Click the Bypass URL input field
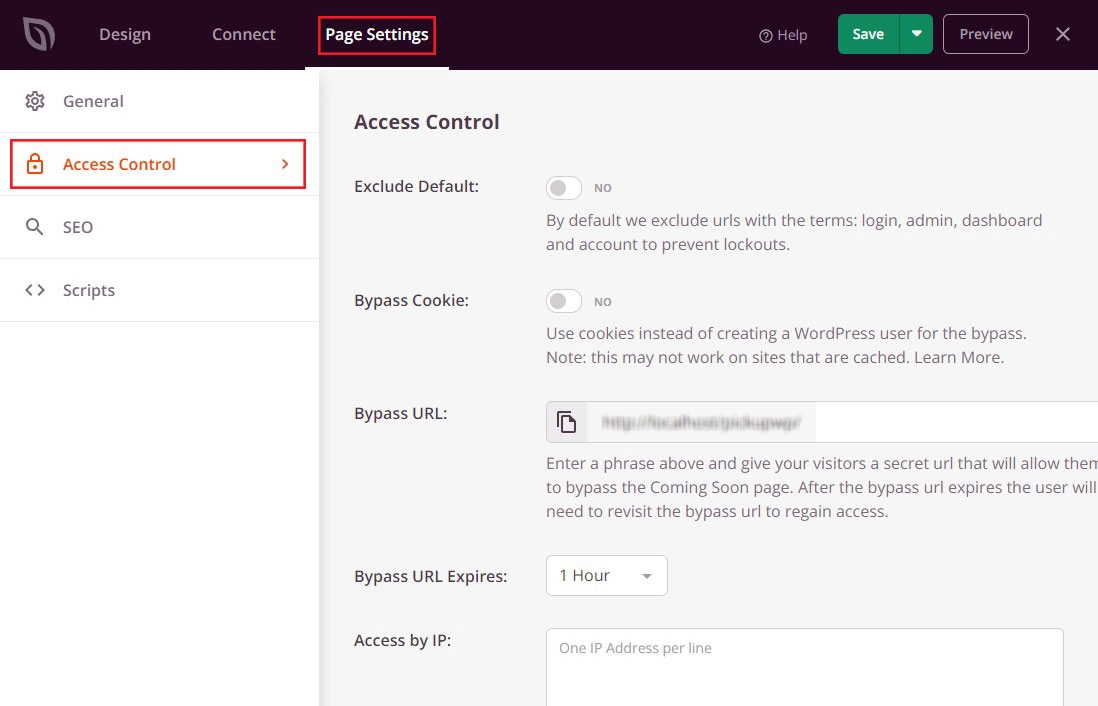This screenshot has height=706, width=1098. click(842, 422)
